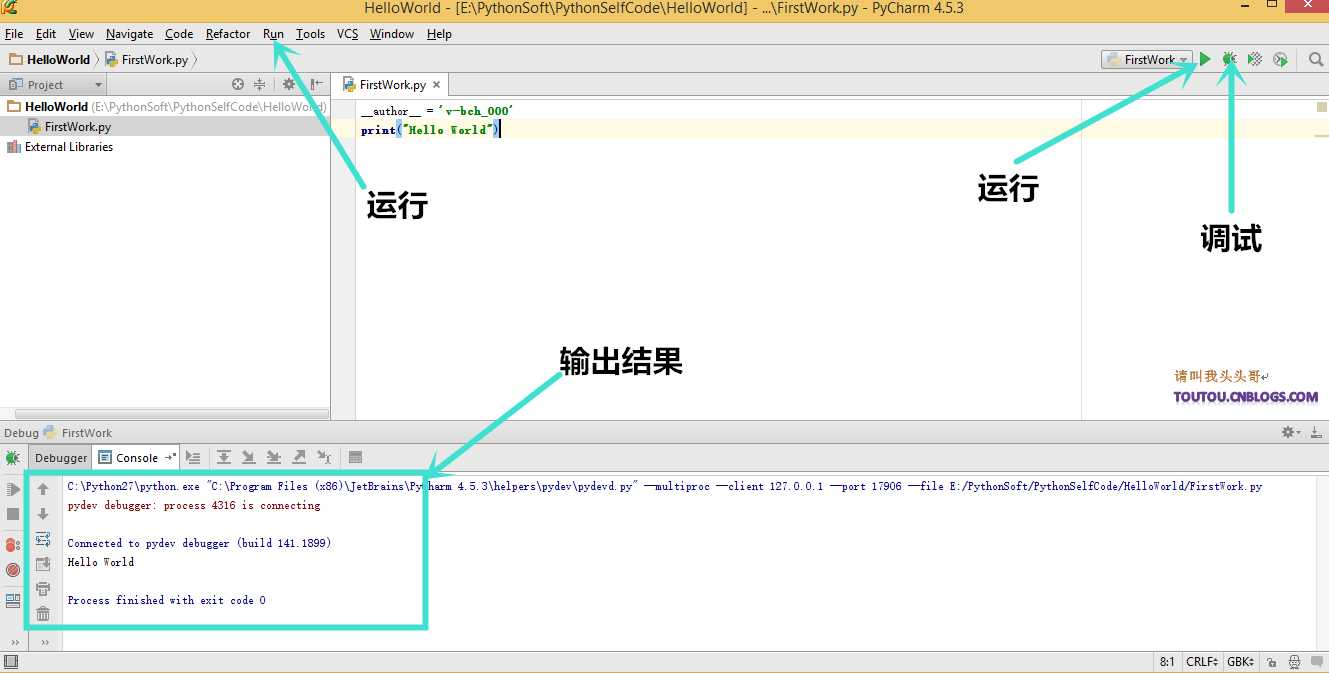The width and height of the screenshot is (1329, 673).
Task: Click Restore Layout icon in debug sidebar
Action: 13,601
